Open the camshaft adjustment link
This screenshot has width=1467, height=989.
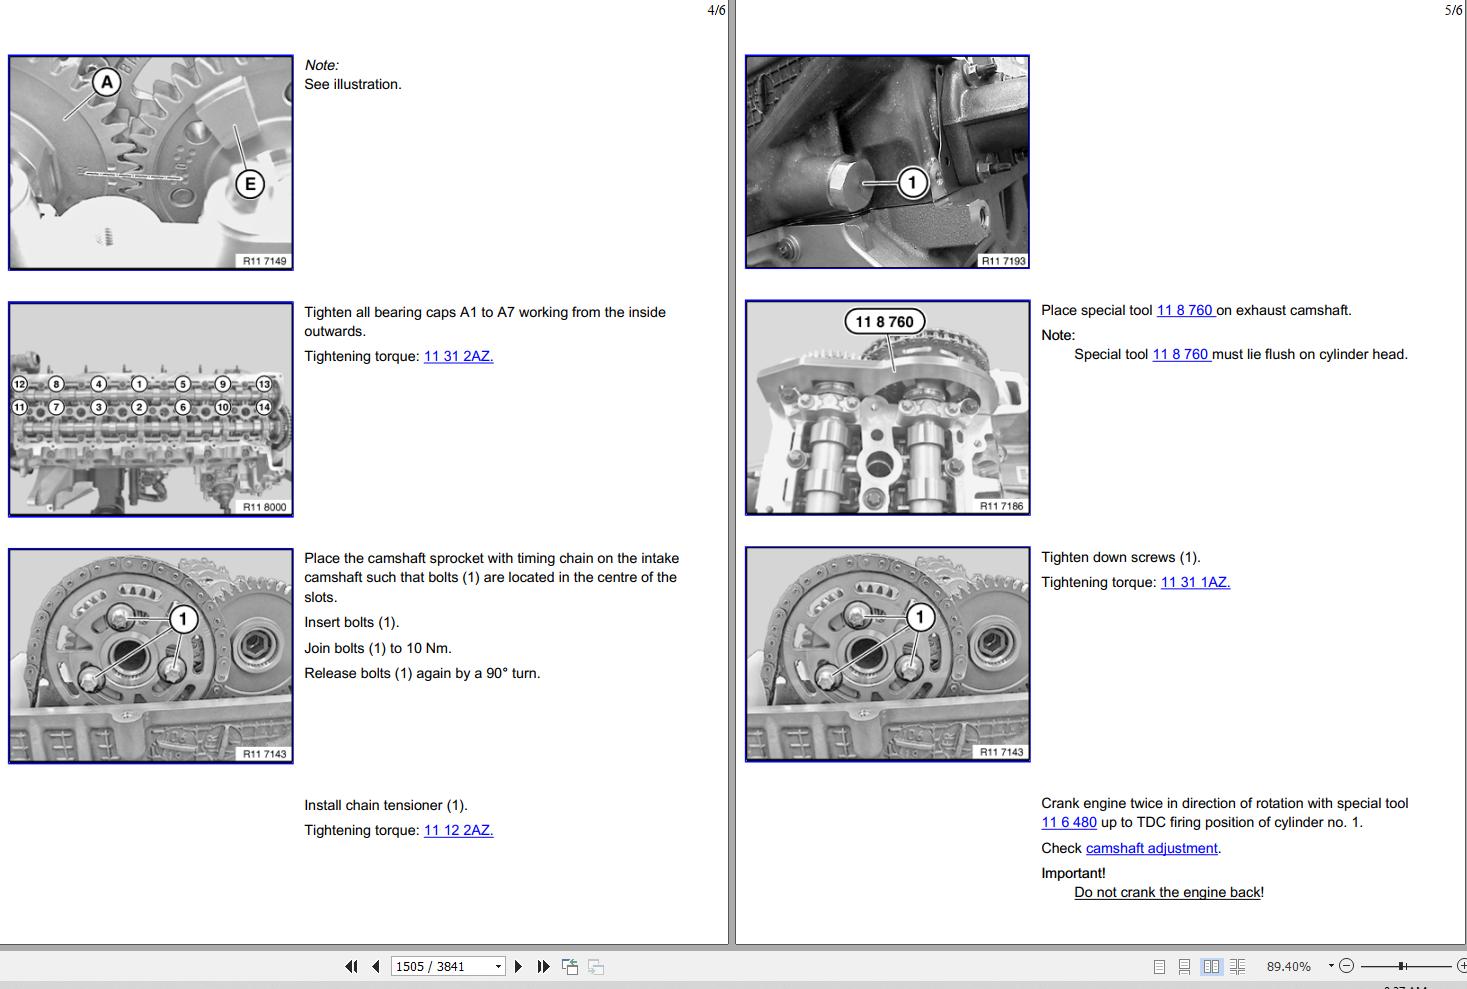click(x=1152, y=848)
